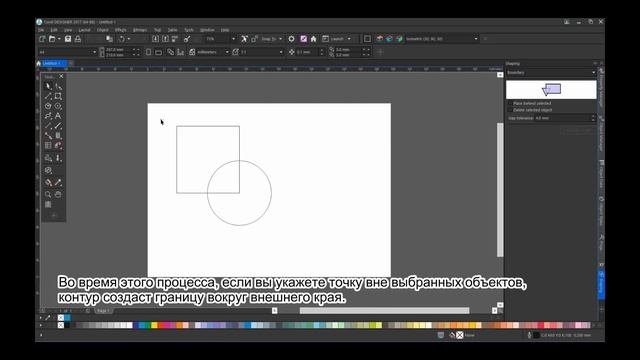
Task: Pick the black swatch in the palette
Action: 67,325
